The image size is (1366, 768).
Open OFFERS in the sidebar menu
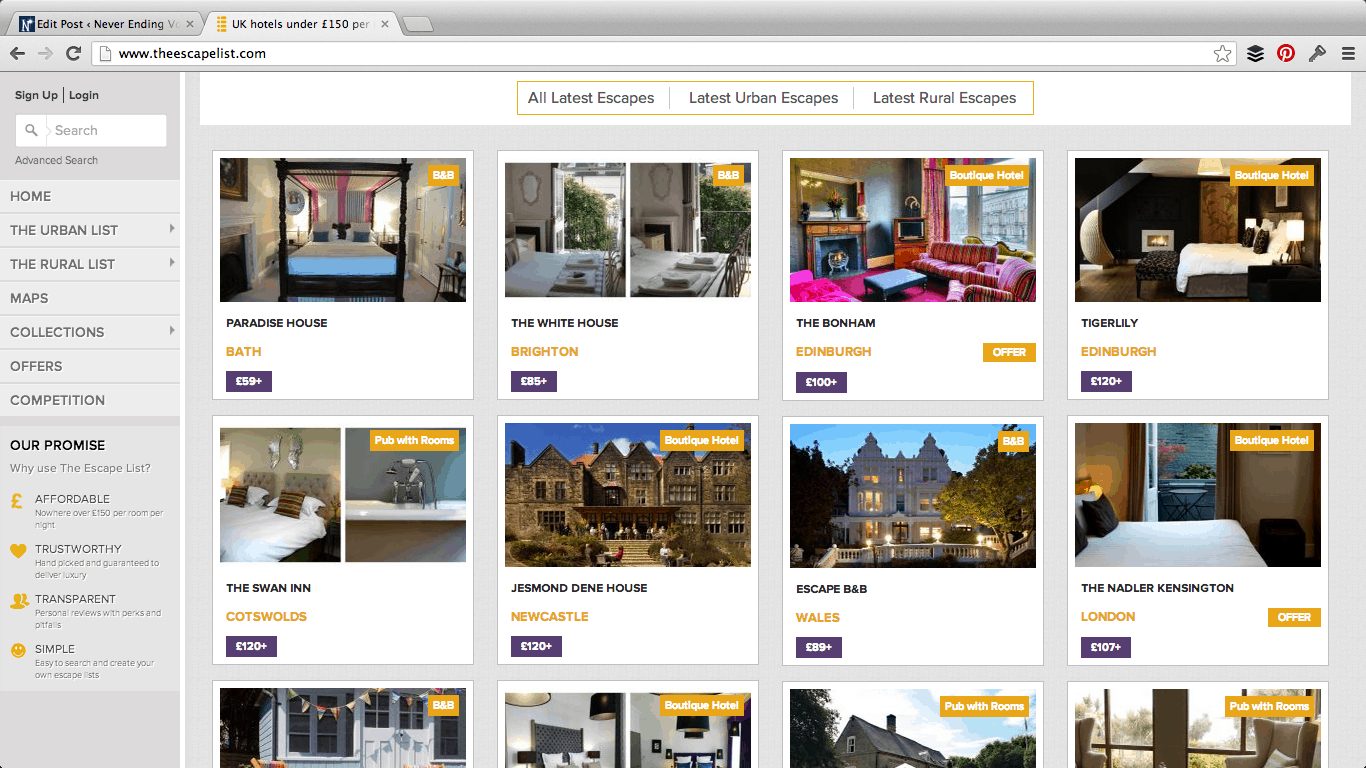pos(90,366)
